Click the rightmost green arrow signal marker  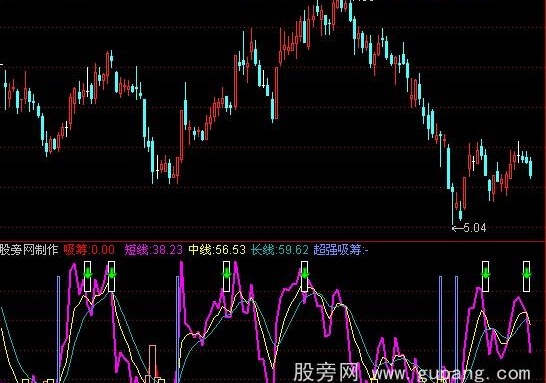[x=527, y=273]
